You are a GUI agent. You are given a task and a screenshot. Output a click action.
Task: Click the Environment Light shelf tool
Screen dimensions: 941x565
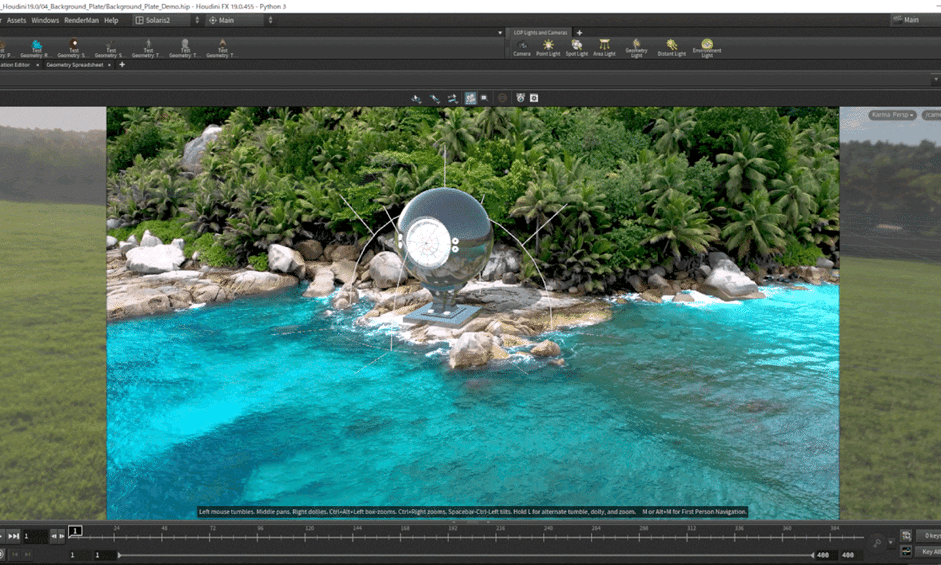point(707,49)
